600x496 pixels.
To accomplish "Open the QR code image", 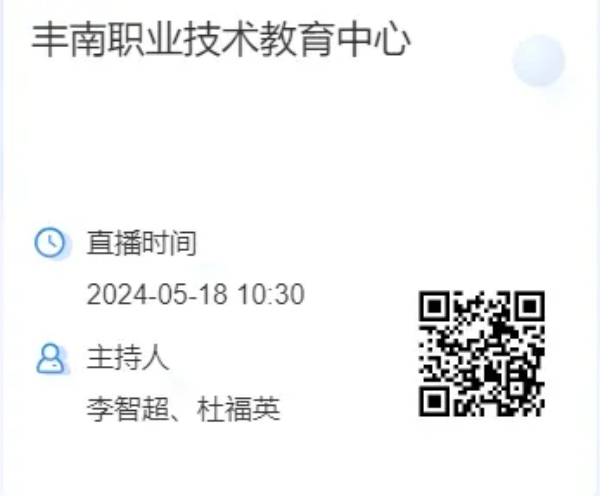I will click(x=482, y=353).
